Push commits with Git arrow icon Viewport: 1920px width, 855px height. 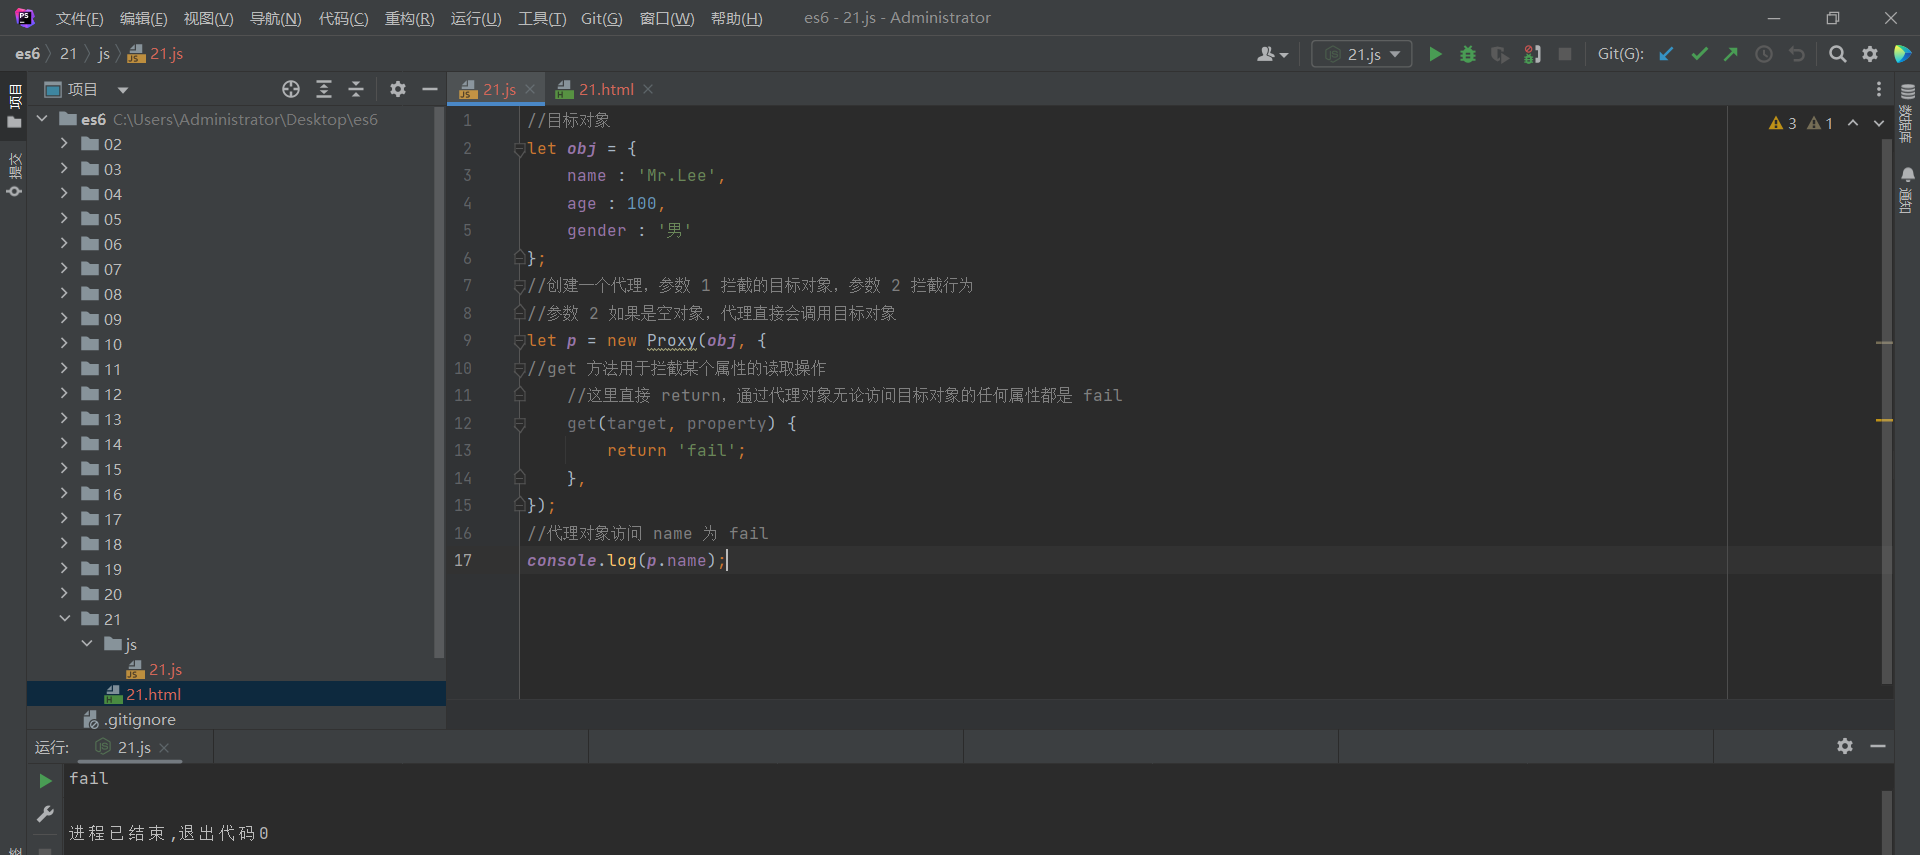[1731, 54]
